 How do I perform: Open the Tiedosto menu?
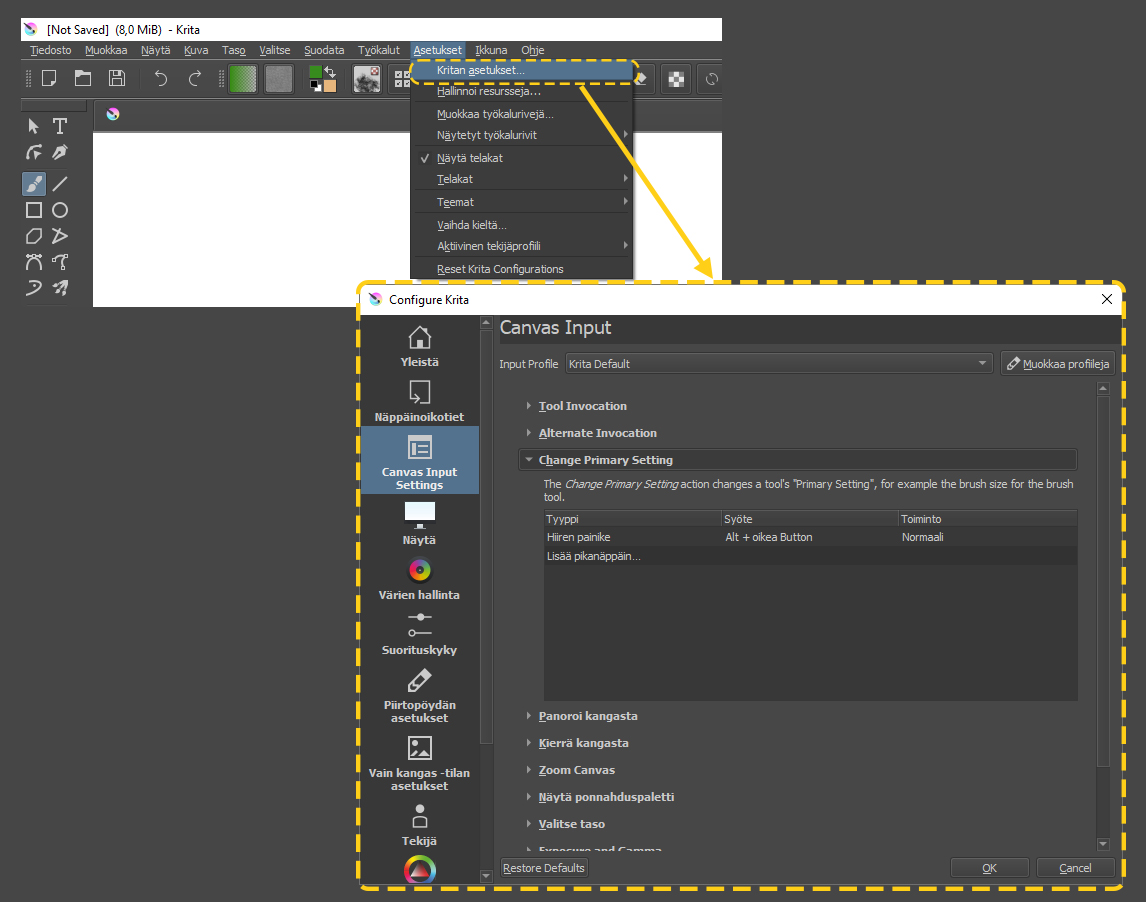50,50
